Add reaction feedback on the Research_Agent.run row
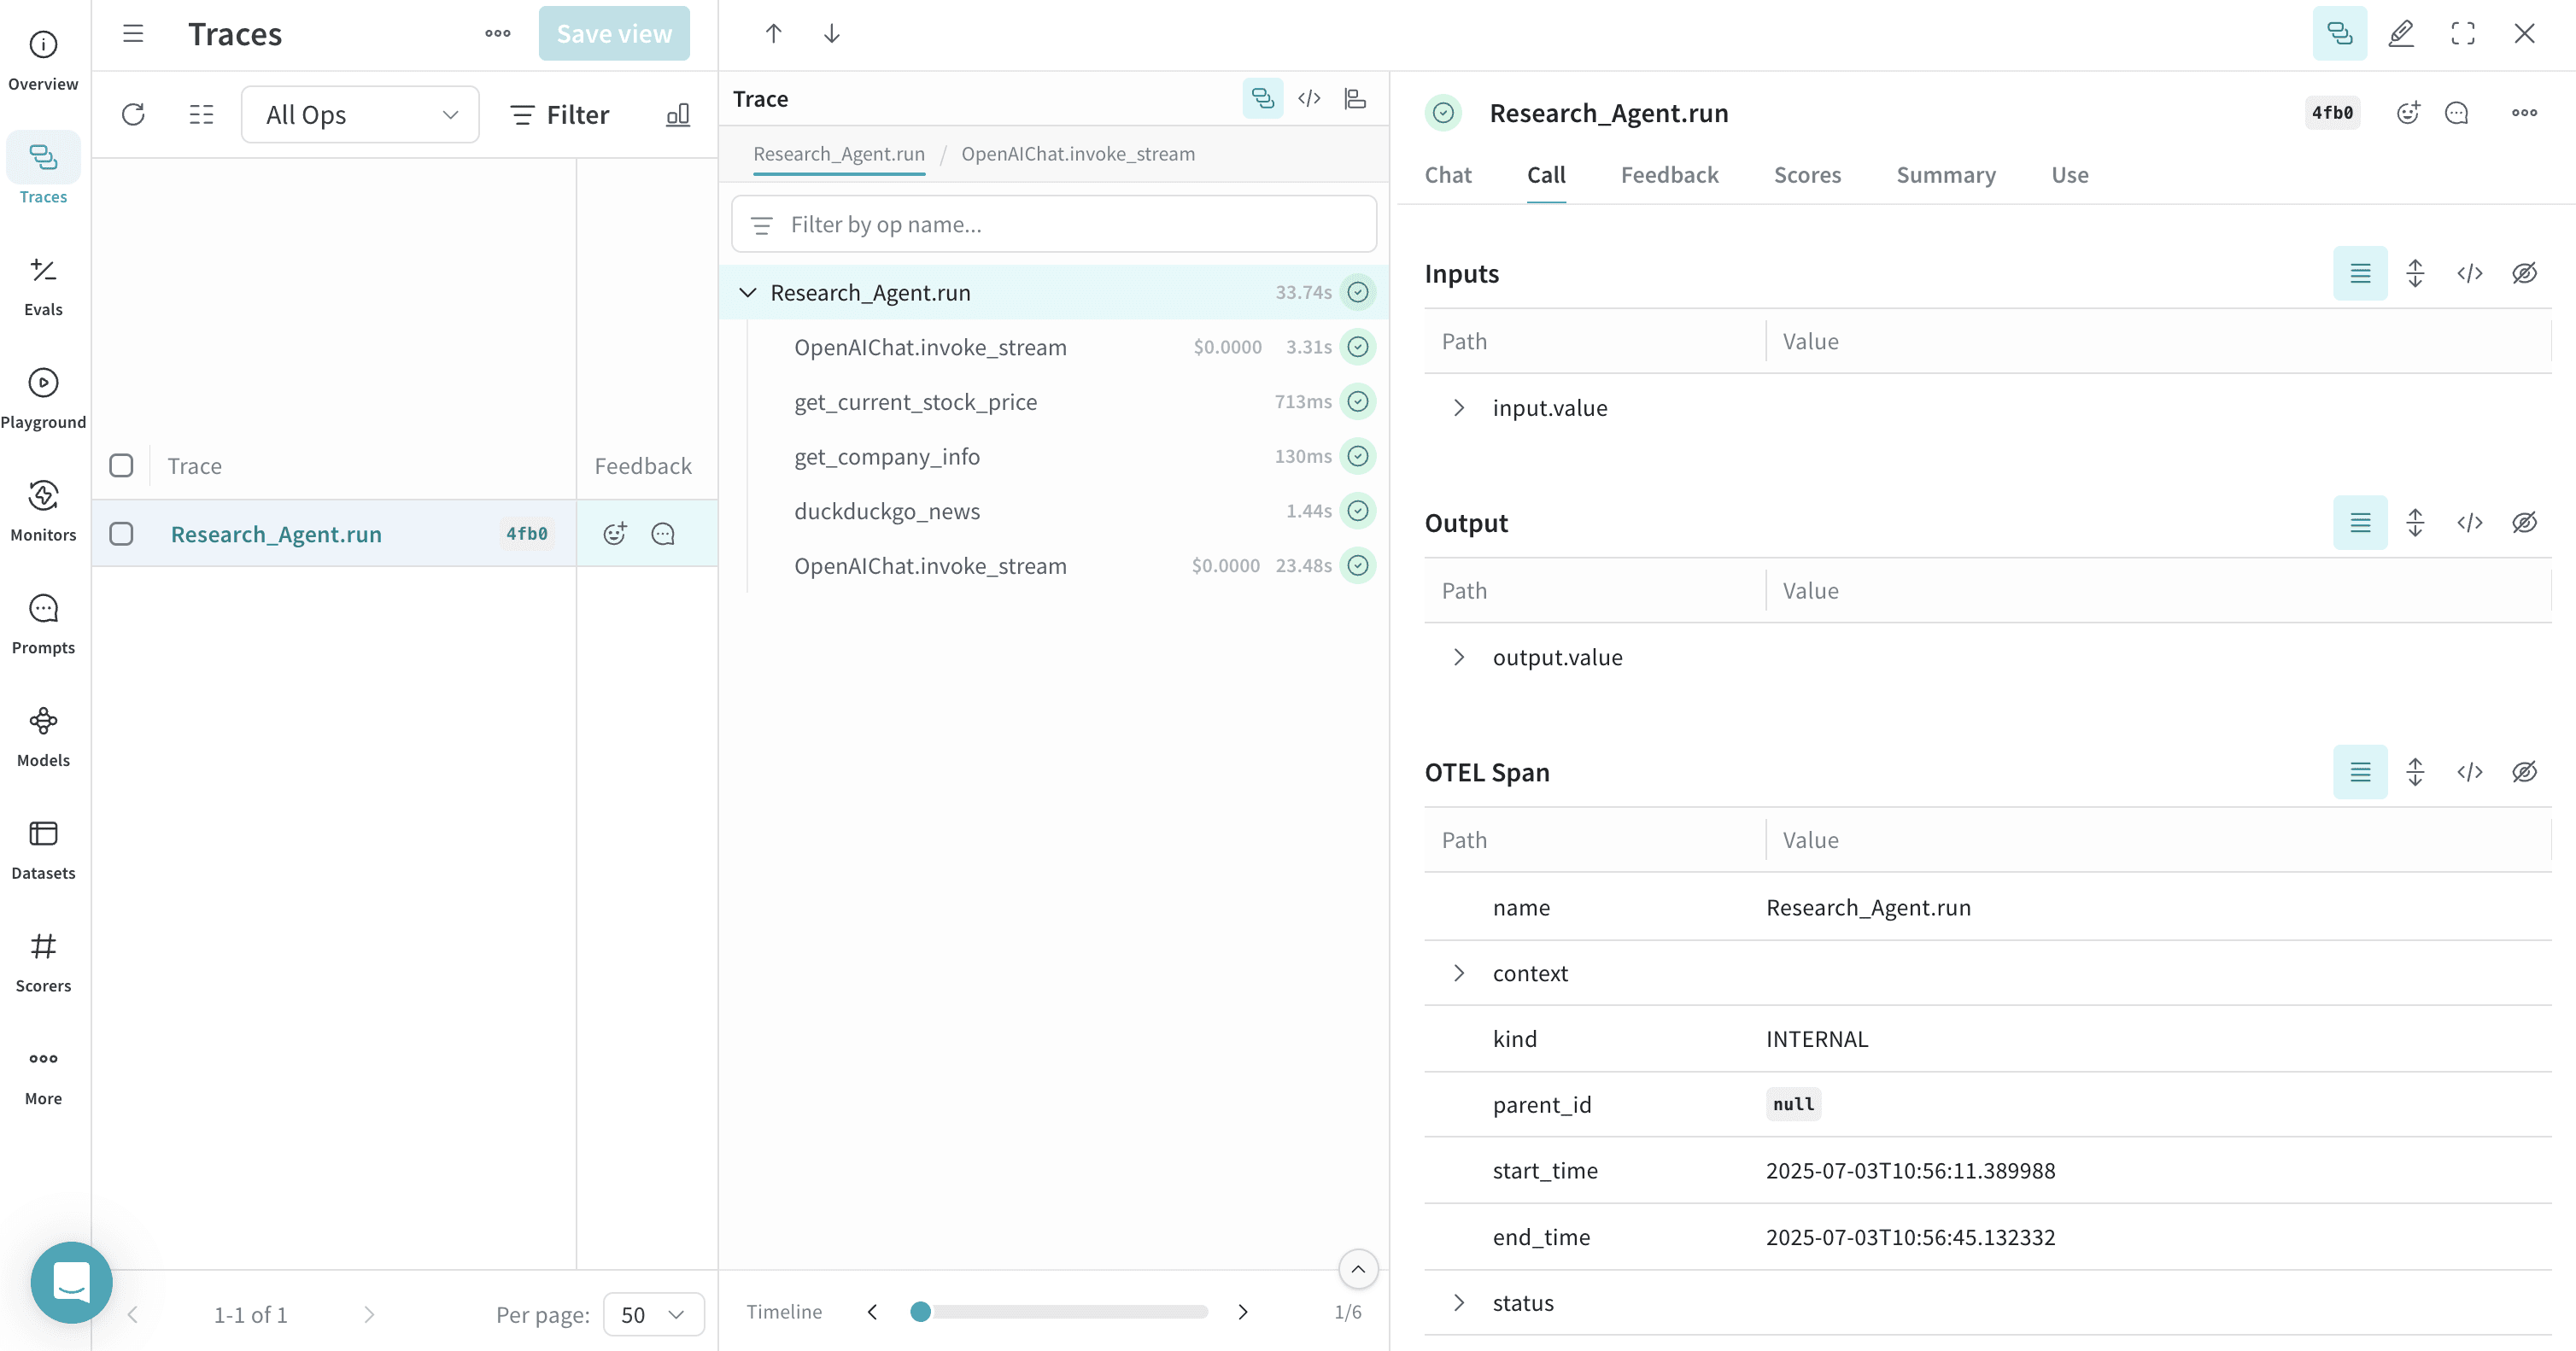 [x=614, y=534]
